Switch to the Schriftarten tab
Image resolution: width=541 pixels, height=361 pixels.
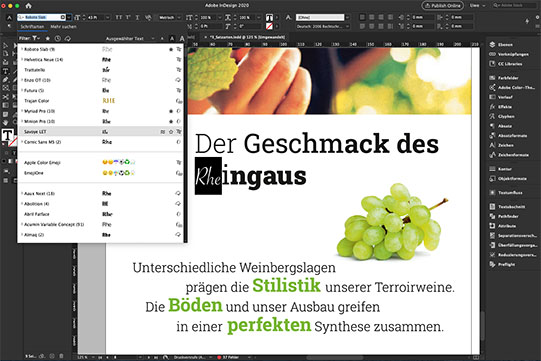coord(32,27)
